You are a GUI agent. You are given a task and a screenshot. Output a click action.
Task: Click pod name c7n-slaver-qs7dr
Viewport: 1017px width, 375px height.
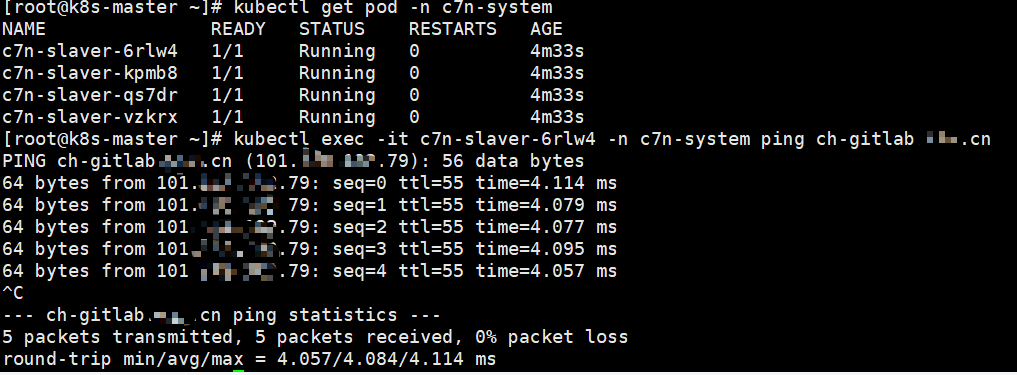[x=90, y=95]
